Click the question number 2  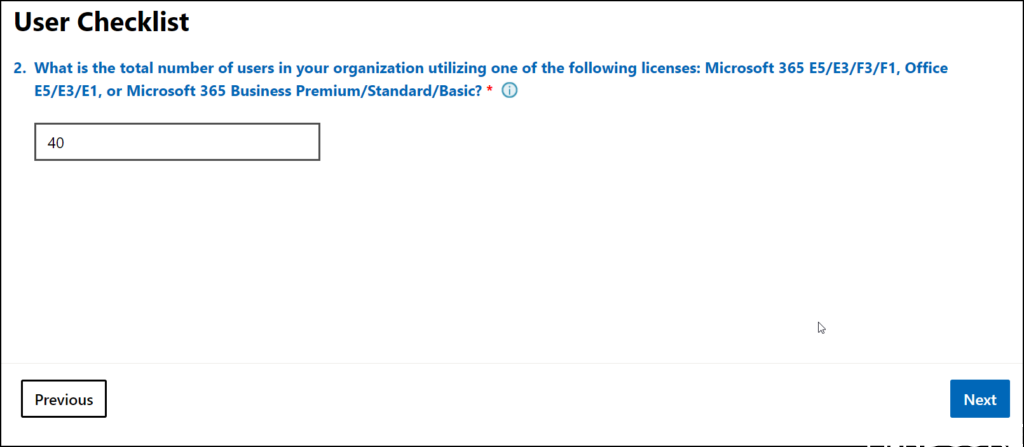[19, 69]
